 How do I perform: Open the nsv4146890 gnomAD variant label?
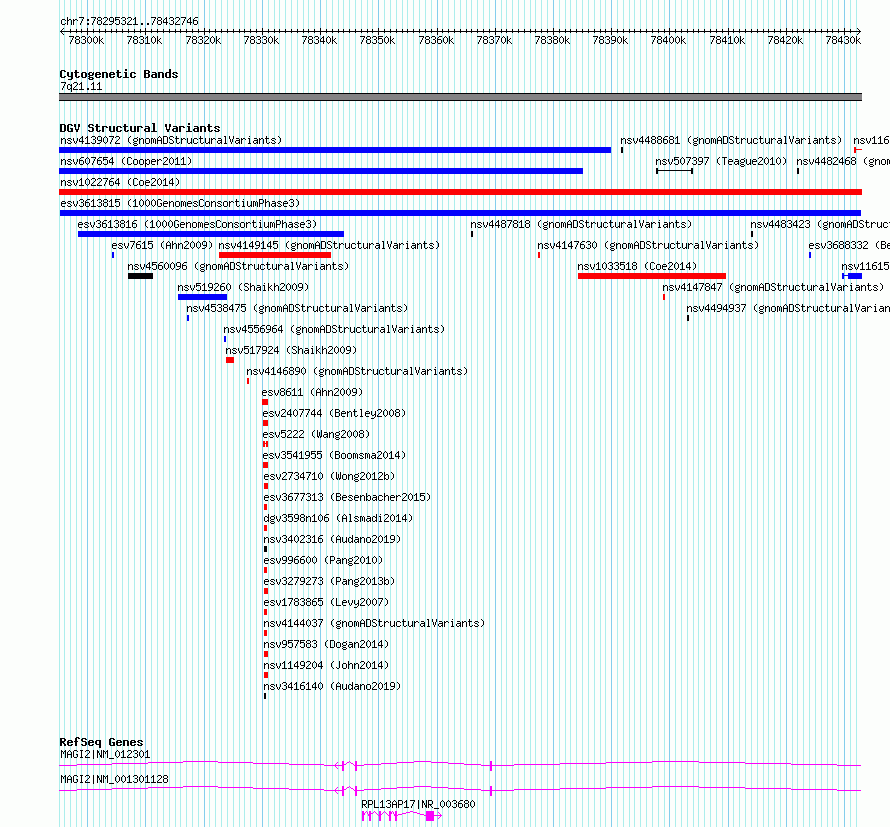tap(358, 371)
